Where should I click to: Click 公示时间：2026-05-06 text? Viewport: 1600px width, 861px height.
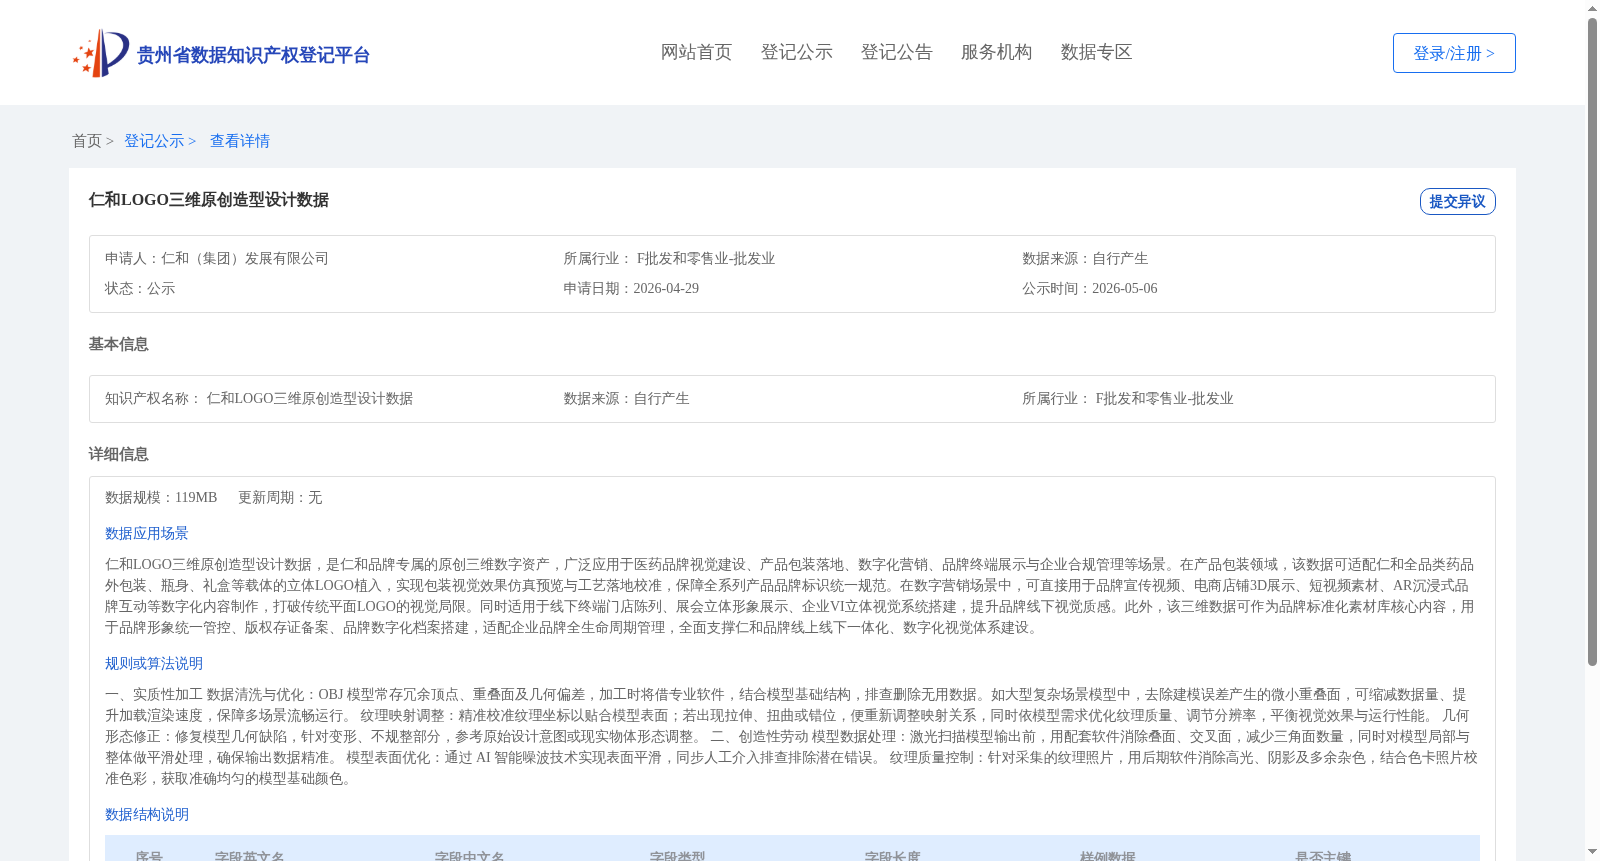point(1090,288)
